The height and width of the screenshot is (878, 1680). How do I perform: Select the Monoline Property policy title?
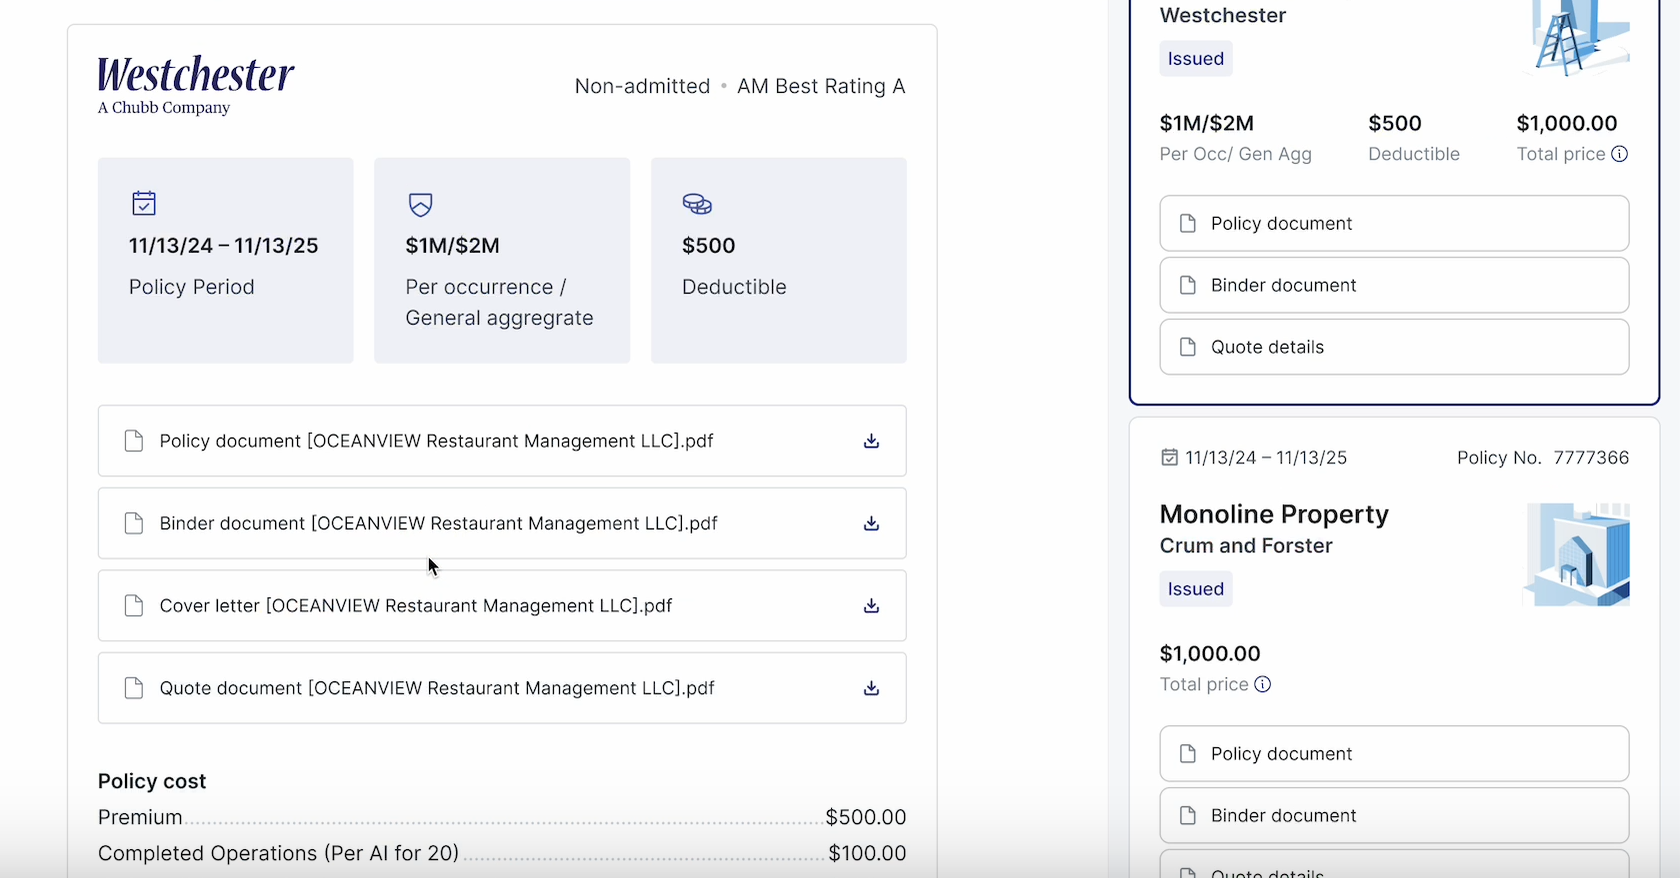[1274, 514]
